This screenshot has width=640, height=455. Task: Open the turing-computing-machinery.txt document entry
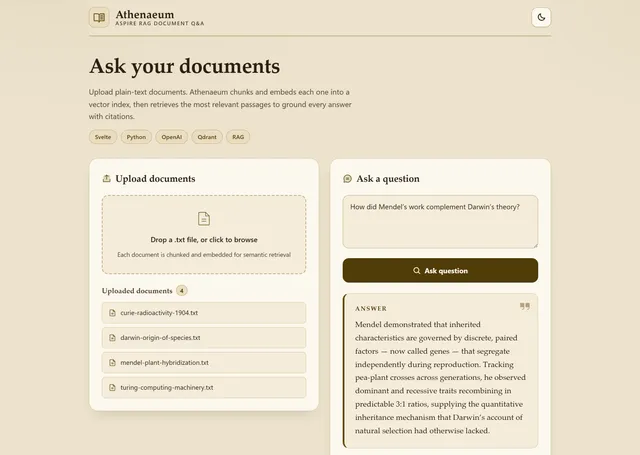click(204, 388)
